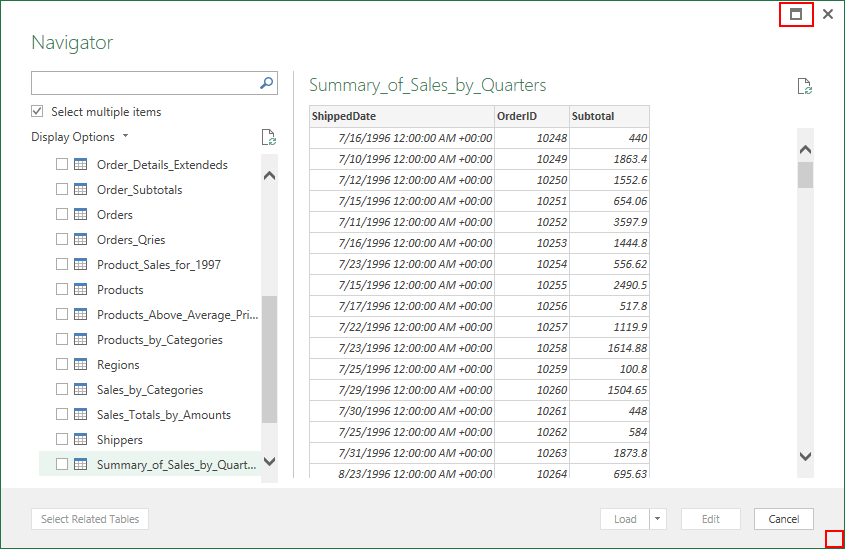Open the Display Options dropdown
Viewport: 845px width, 549px height.
(80, 137)
